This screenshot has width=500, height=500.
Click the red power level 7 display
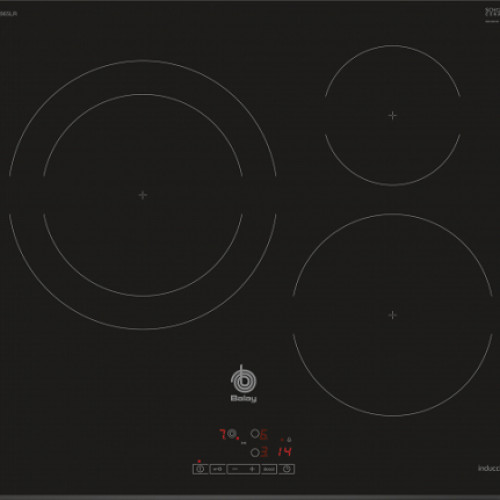tap(223, 434)
